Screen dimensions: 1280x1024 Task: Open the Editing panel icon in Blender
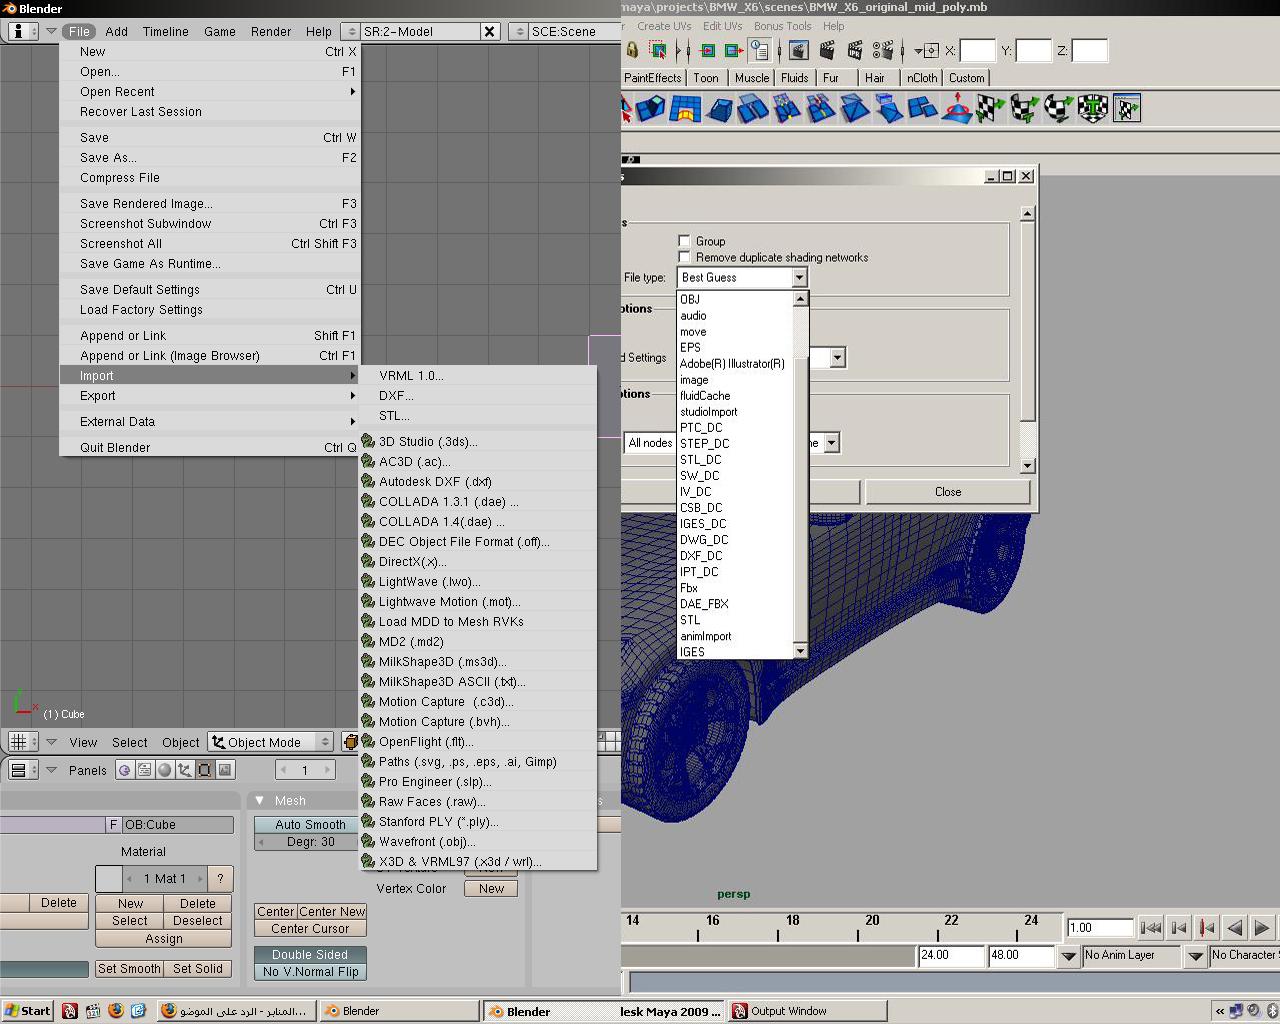[204, 770]
